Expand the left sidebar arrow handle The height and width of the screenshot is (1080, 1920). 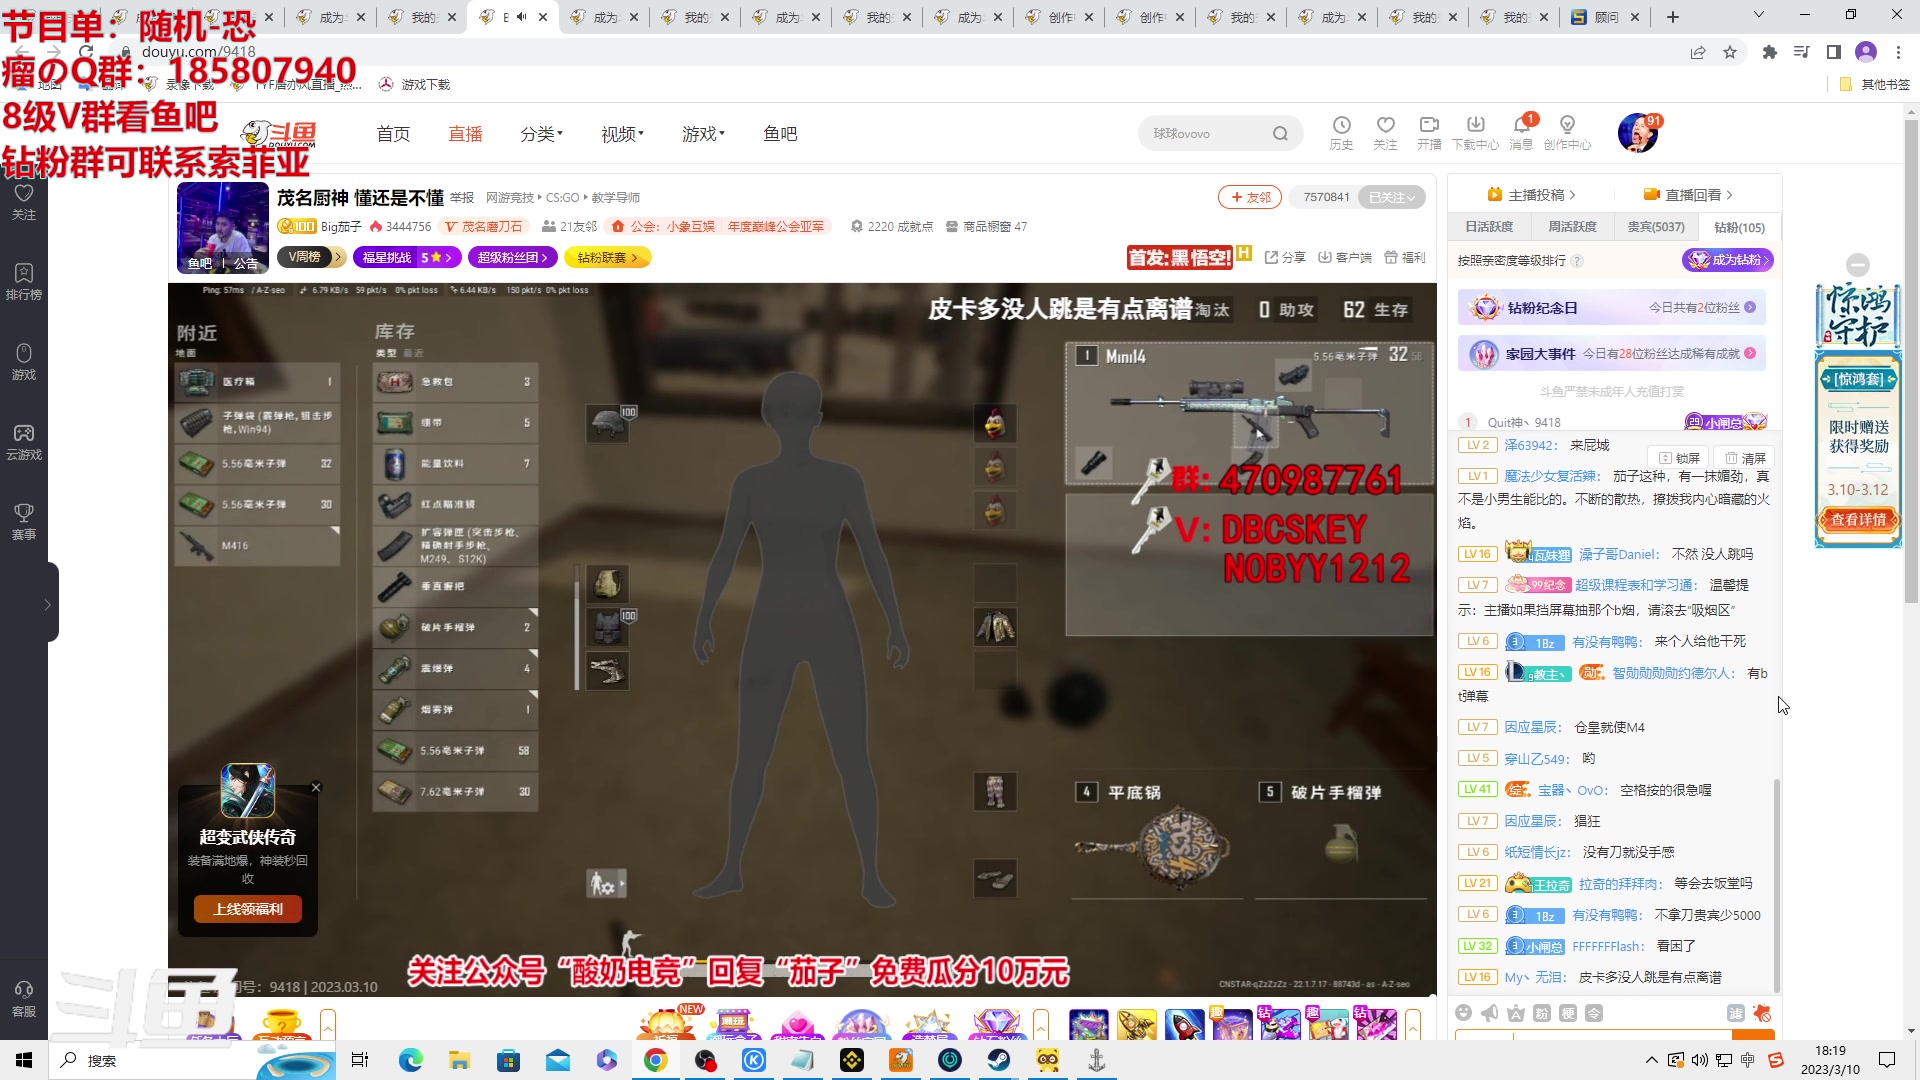coord(48,604)
